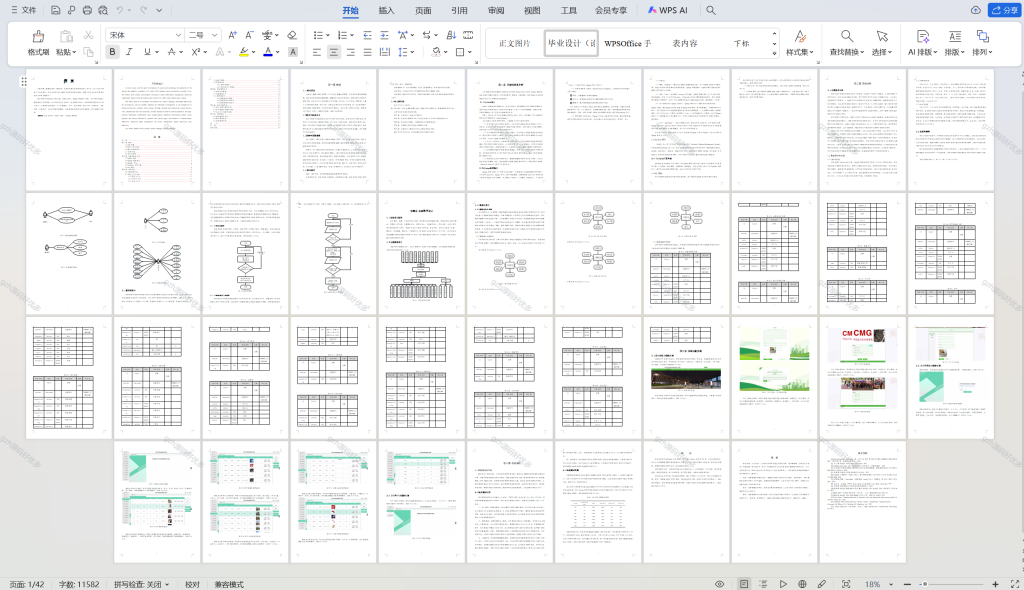Viewport: 1024px width, 590px height.
Task: Switch to the 审阅 (Review) tab
Action: tap(496, 10)
